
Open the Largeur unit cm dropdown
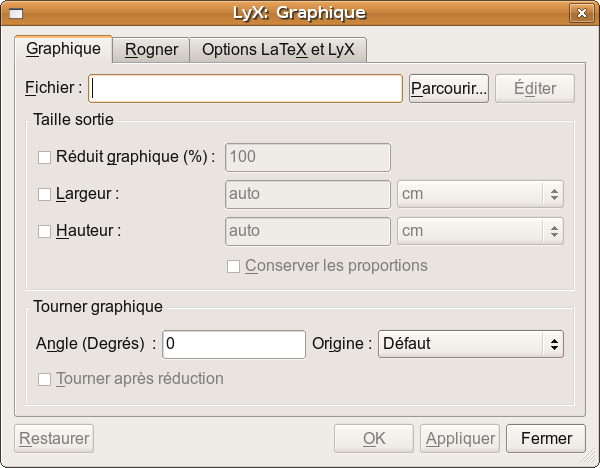point(480,194)
